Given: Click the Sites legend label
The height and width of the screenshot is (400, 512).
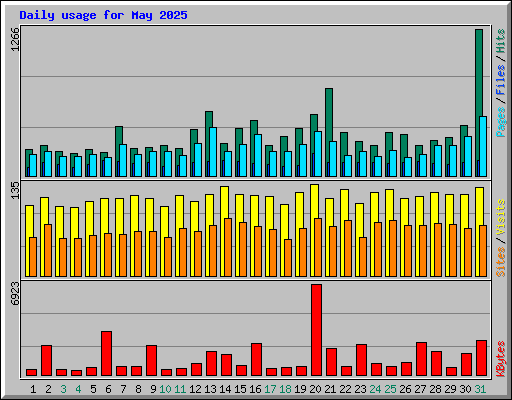Looking at the screenshot, I should (x=501, y=262).
